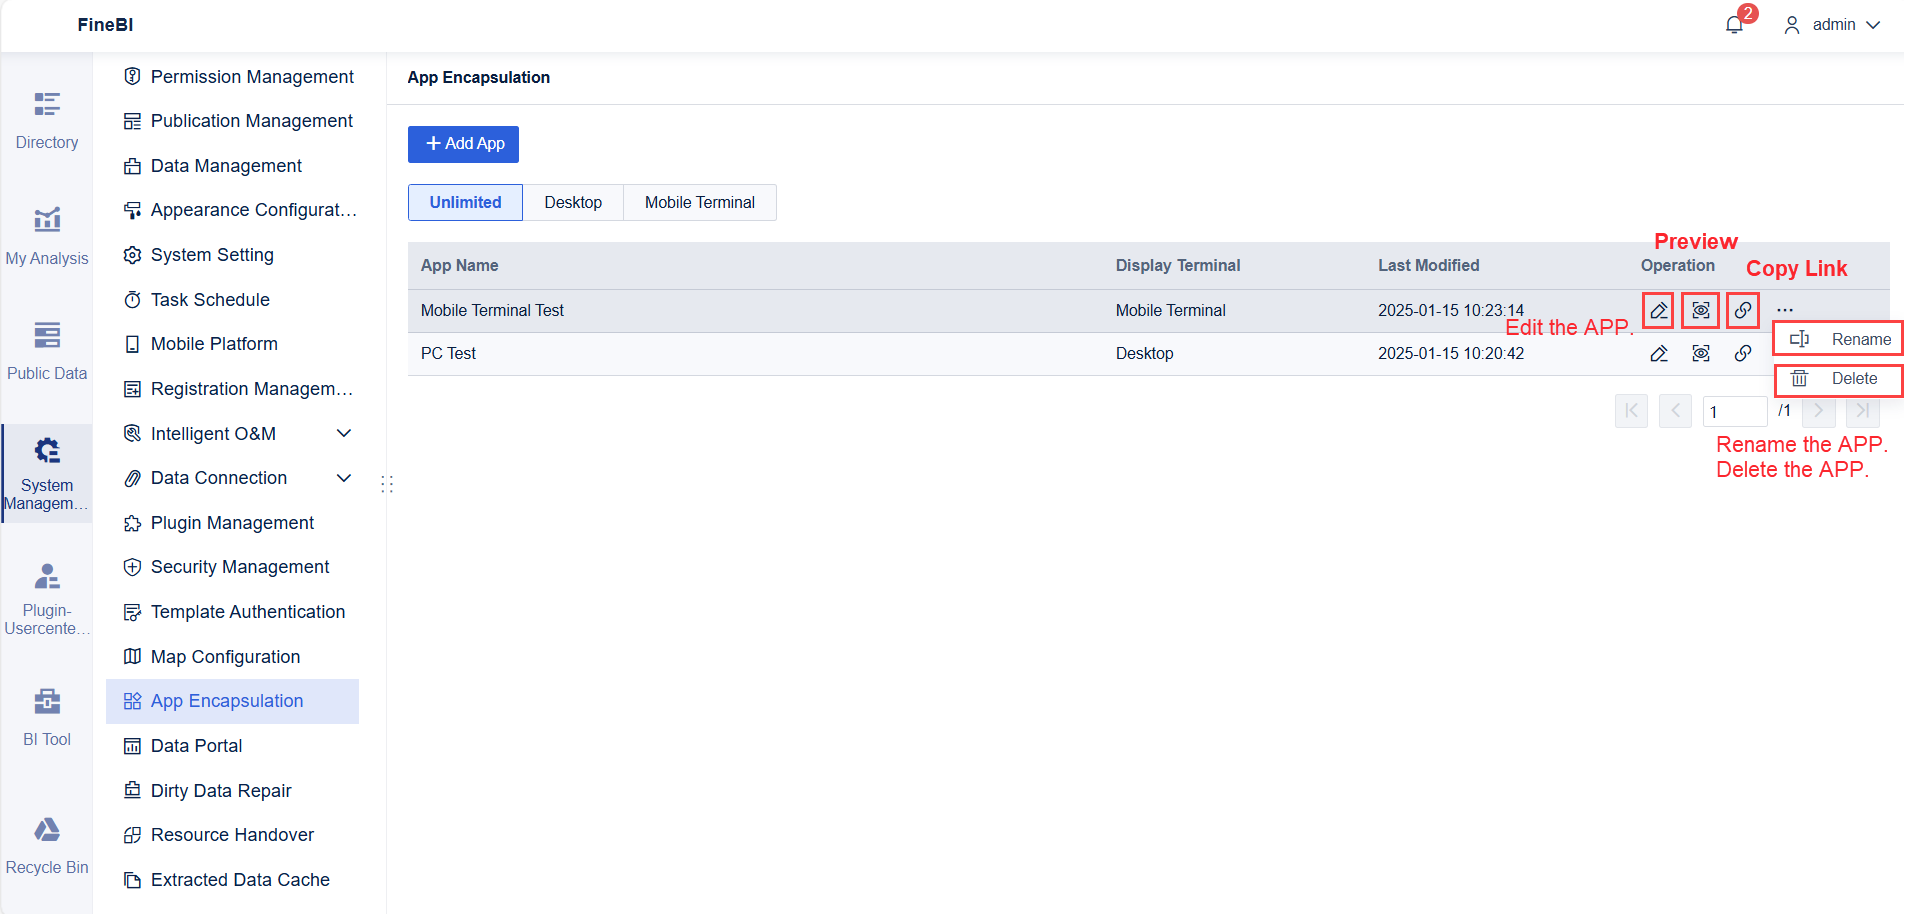Go to the first page of results
Viewport: 1905px width, 914px height.
point(1631,411)
